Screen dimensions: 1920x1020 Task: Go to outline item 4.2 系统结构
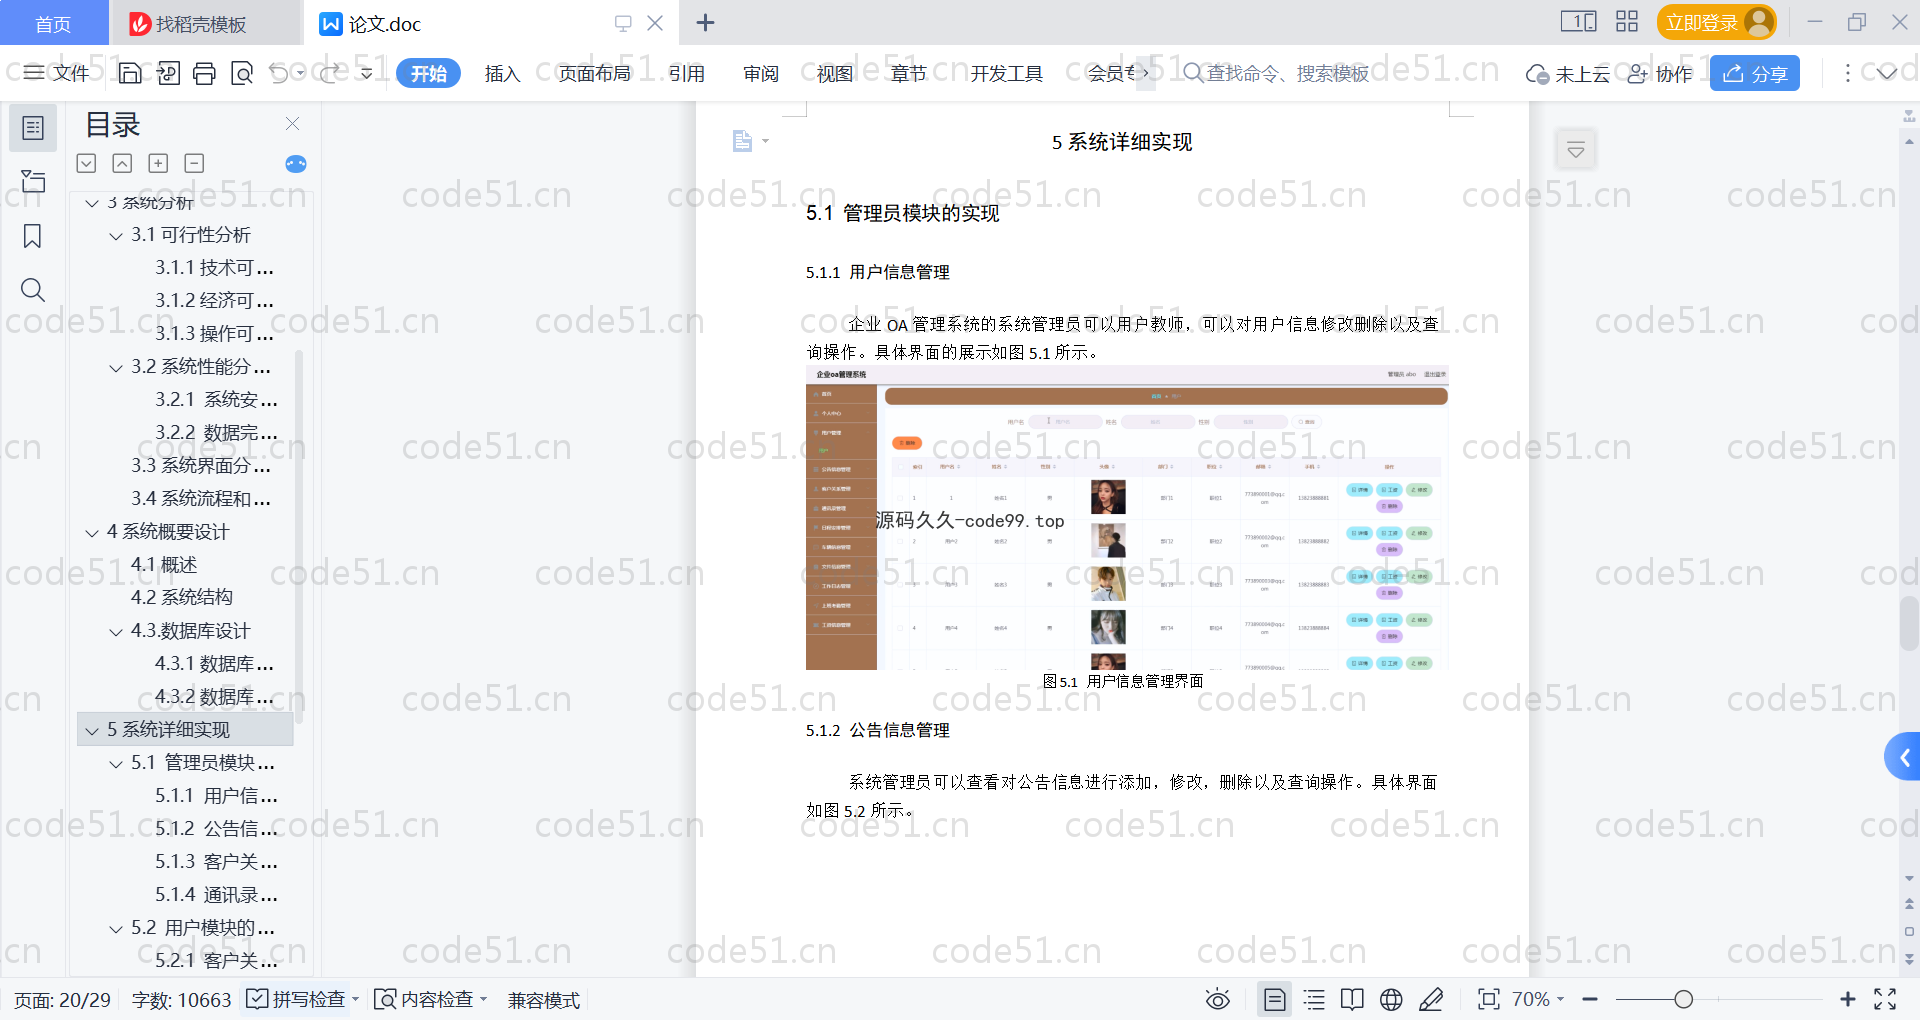click(x=182, y=597)
